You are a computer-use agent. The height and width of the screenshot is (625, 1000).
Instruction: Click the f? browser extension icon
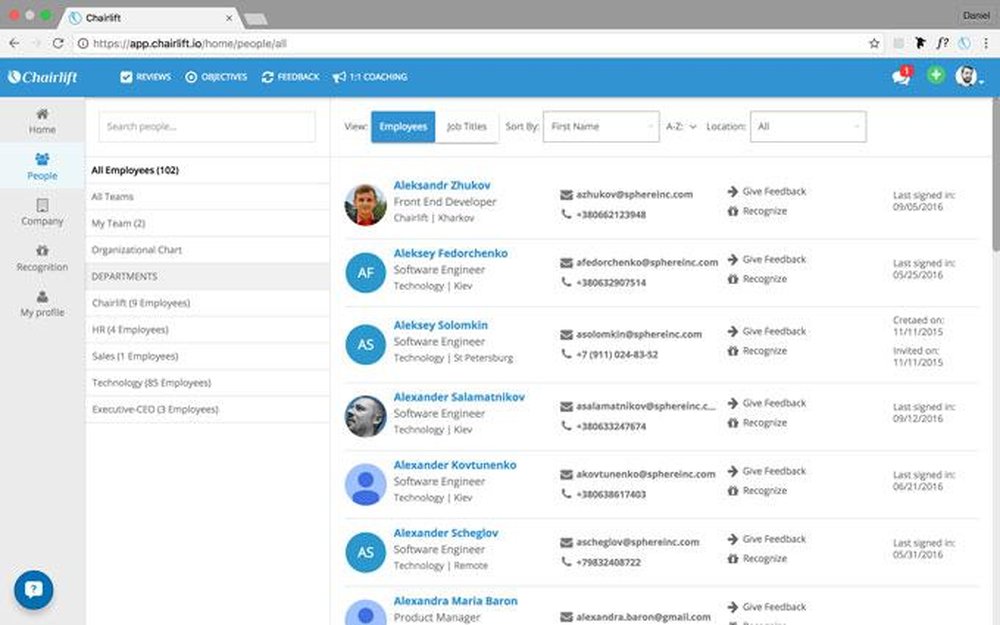click(942, 43)
